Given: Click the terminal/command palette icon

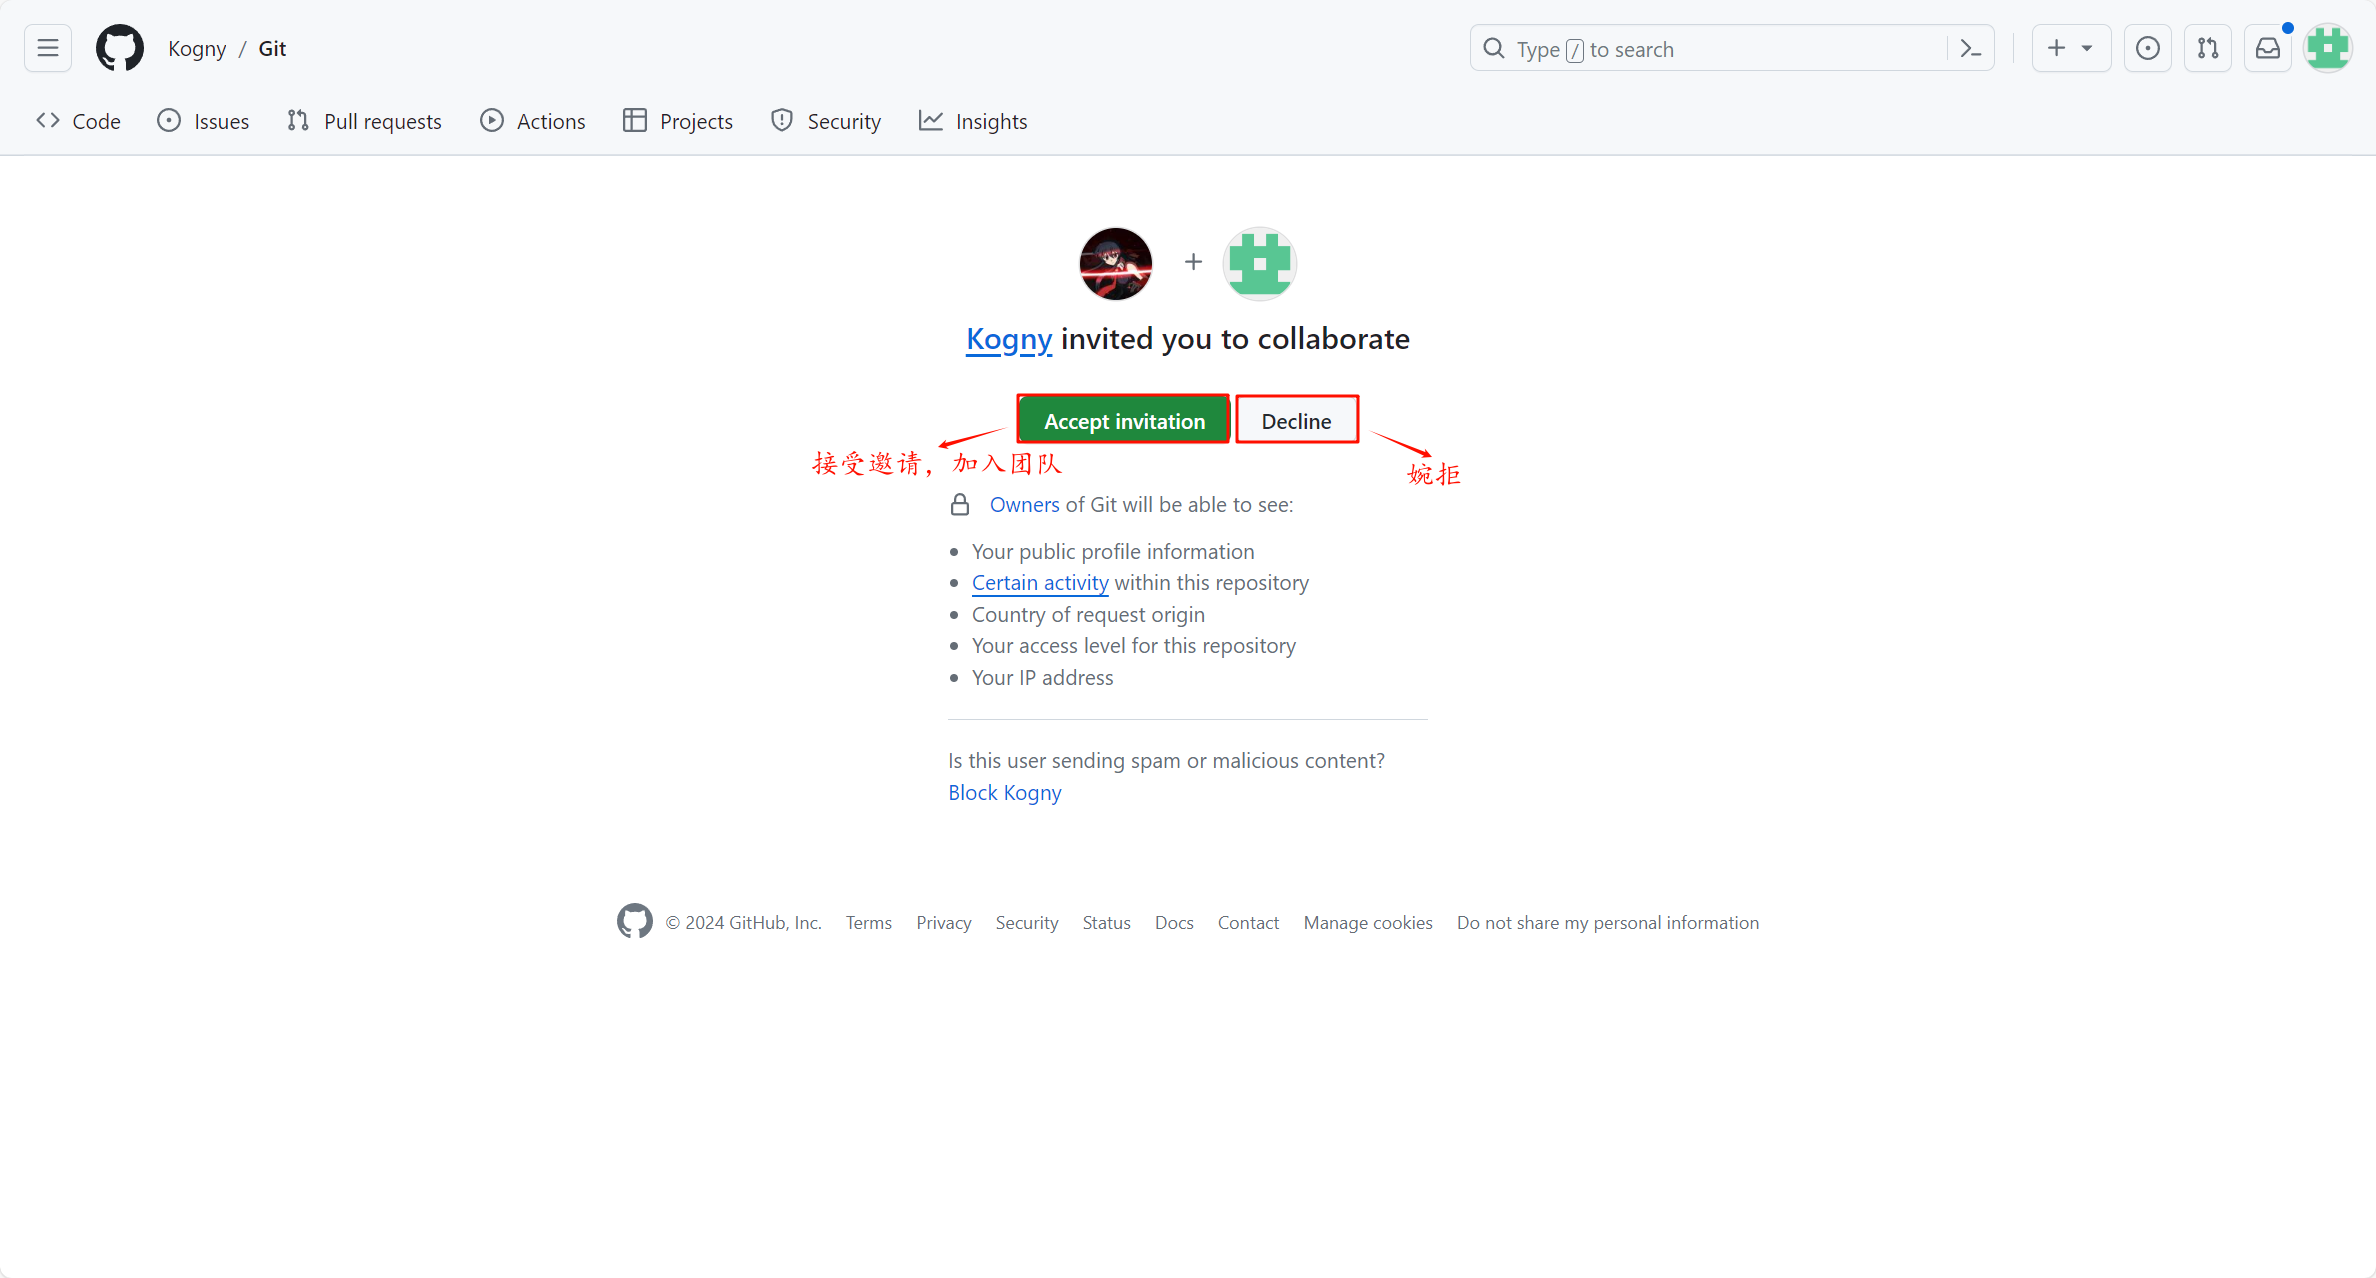Looking at the screenshot, I should point(1973,47).
